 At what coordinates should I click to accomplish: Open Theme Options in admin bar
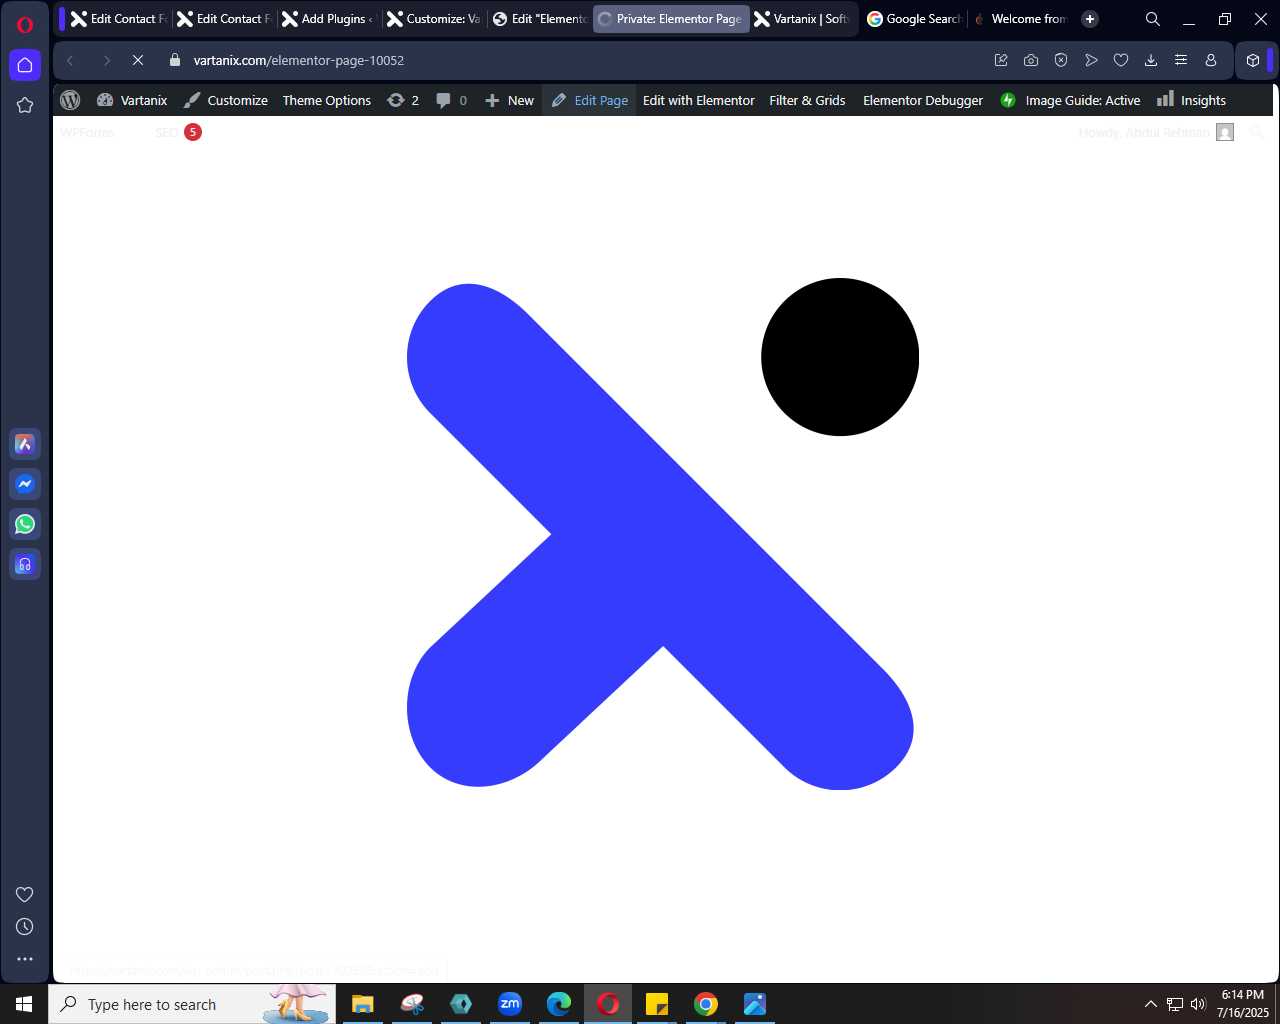[x=327, y=100]
